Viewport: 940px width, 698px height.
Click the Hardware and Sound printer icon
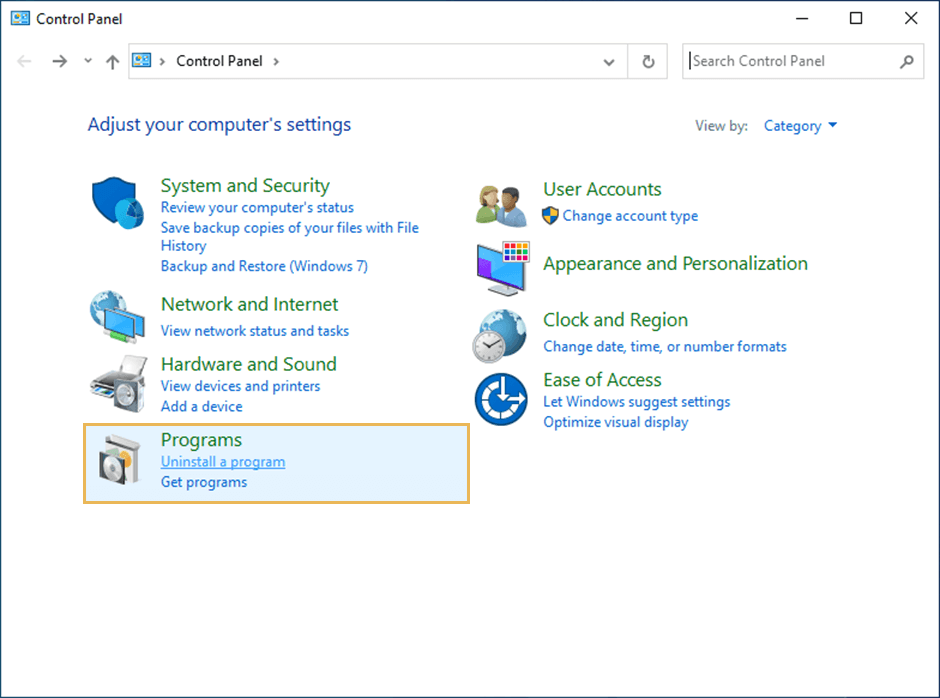118,381
